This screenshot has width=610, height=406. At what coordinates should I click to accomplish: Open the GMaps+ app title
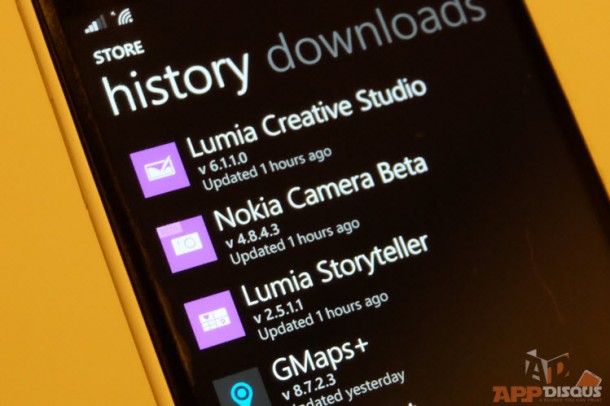[320, 360]
